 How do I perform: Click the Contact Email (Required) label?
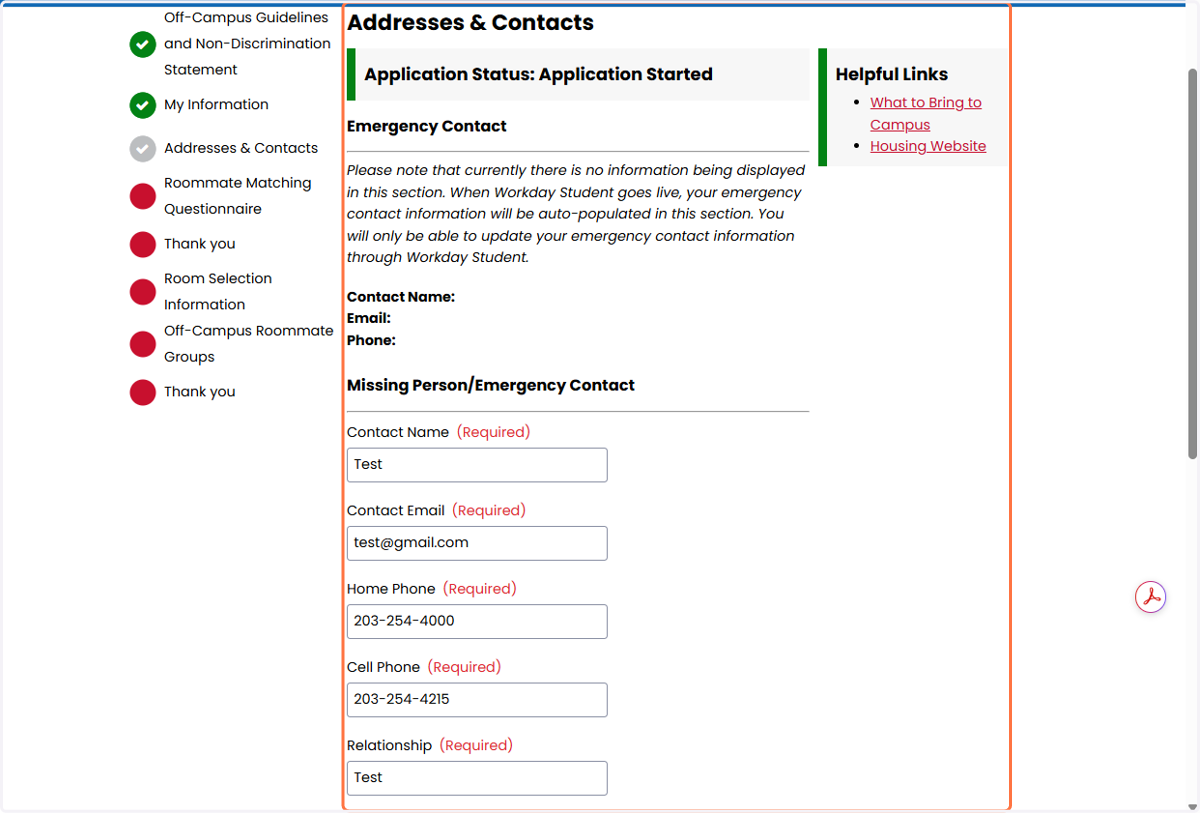[436, 510]
